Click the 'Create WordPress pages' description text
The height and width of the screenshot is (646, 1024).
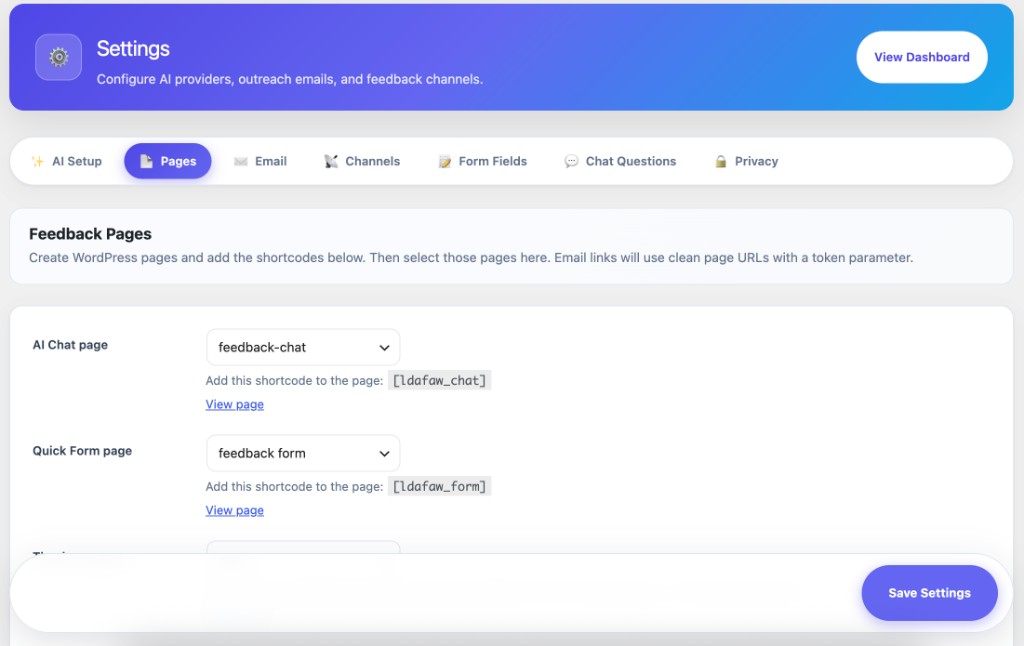pos(471,257)
